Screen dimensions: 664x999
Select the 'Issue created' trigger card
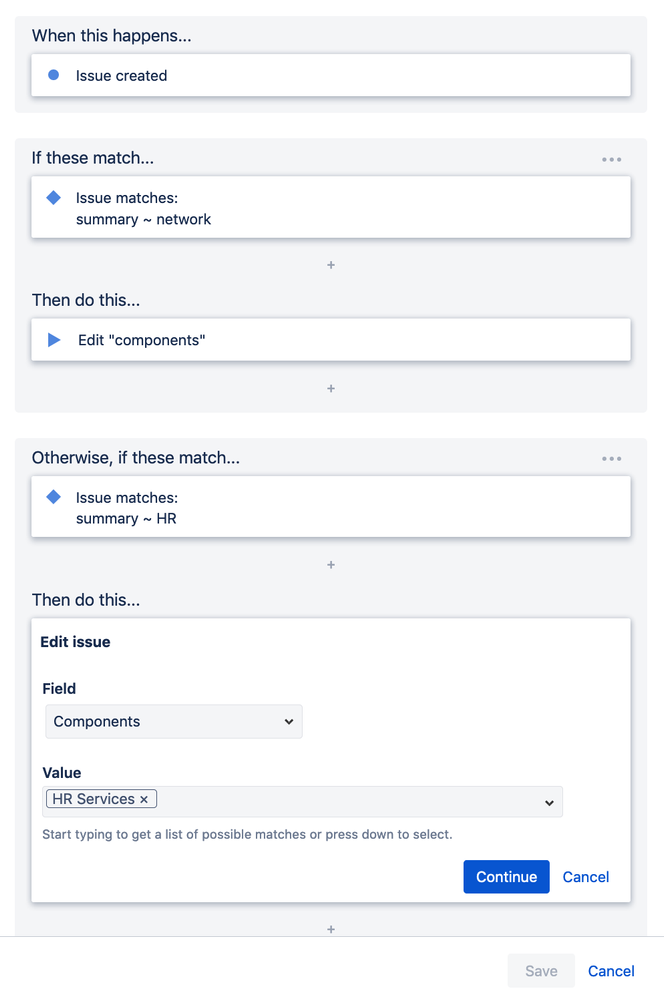tap(330, 74)
